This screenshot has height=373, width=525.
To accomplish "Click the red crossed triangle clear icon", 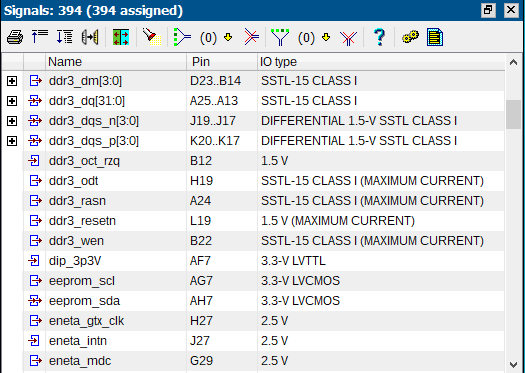I will (x=251, y=37).
